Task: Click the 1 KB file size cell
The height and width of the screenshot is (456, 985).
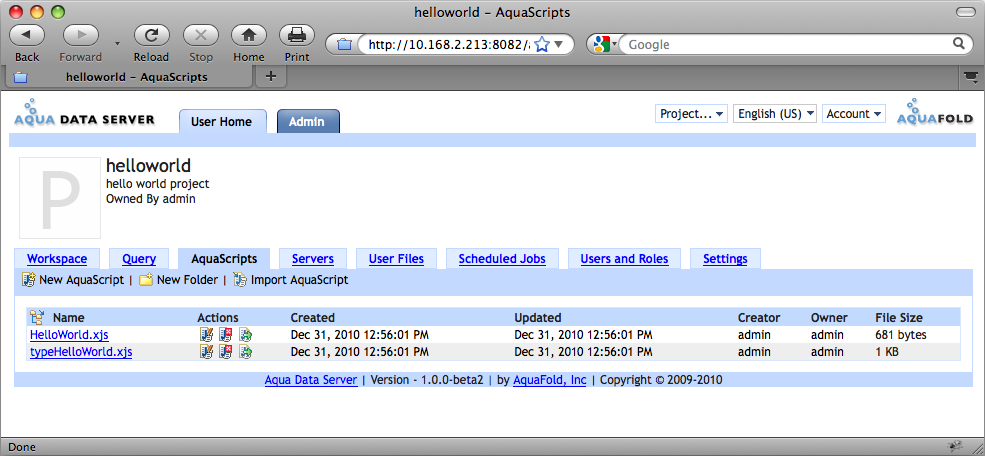Action: pos(887,352)
